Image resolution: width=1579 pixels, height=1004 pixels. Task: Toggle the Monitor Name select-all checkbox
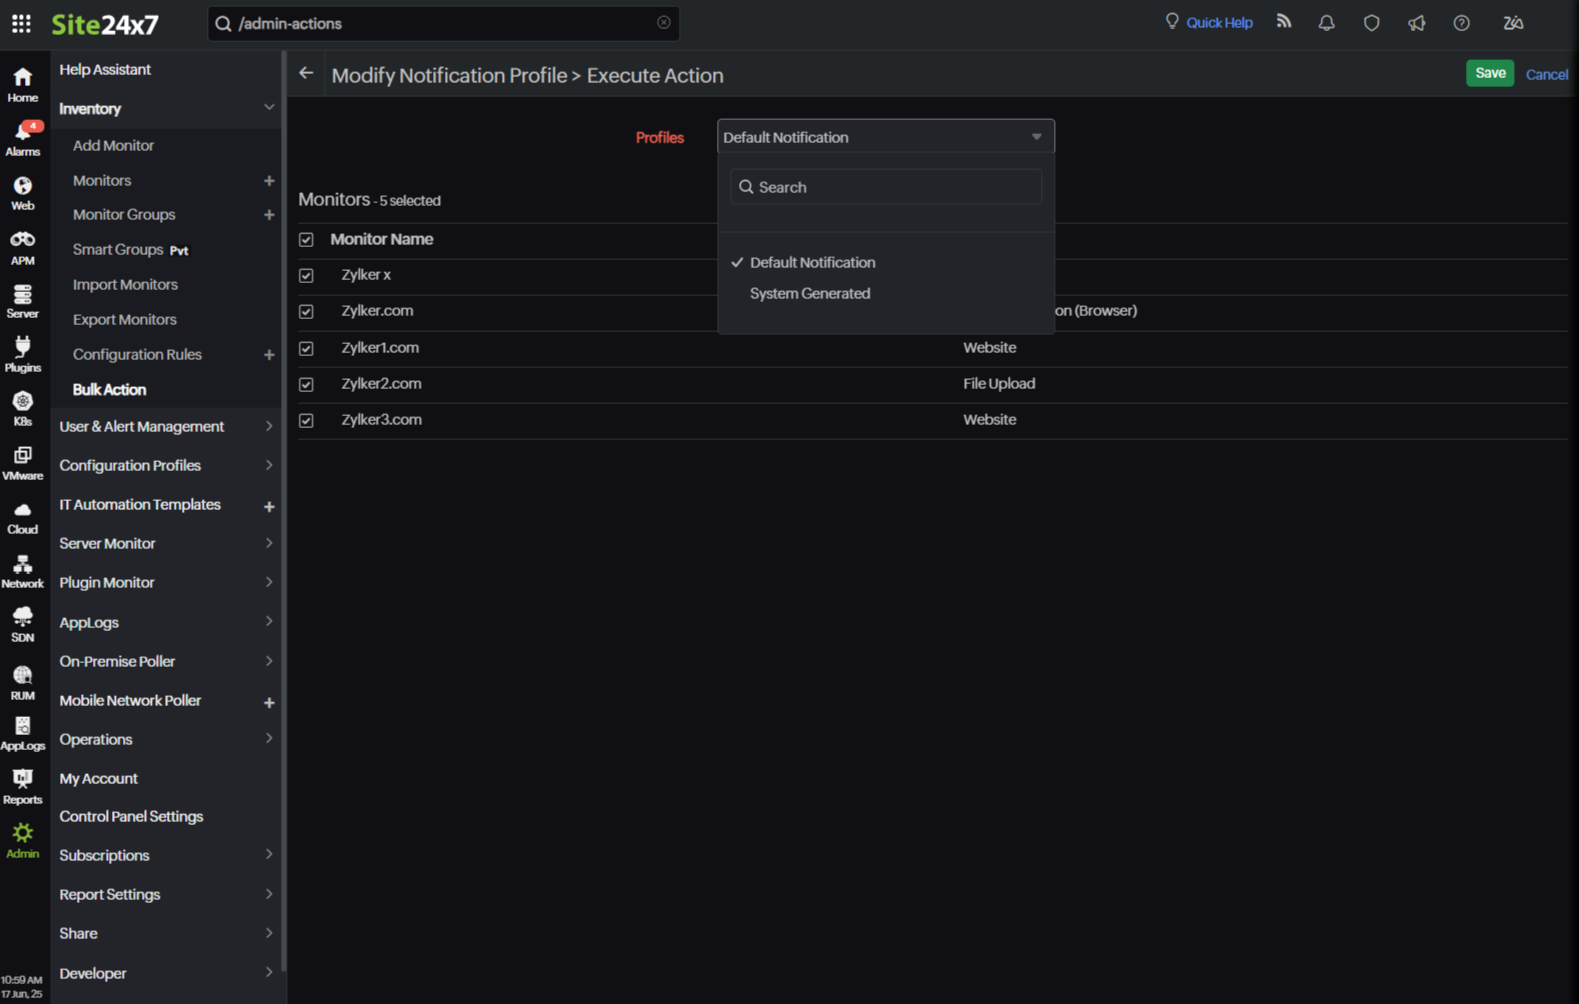pyautogui.click(x=306, y=240)
